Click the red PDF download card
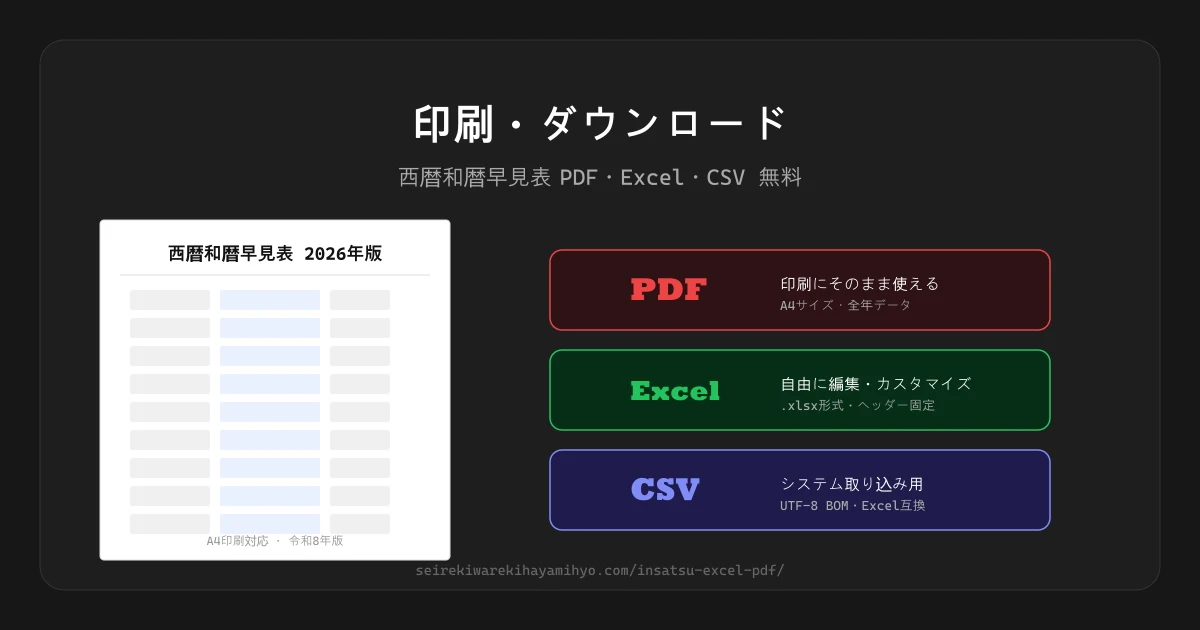 tap(800, 290)
